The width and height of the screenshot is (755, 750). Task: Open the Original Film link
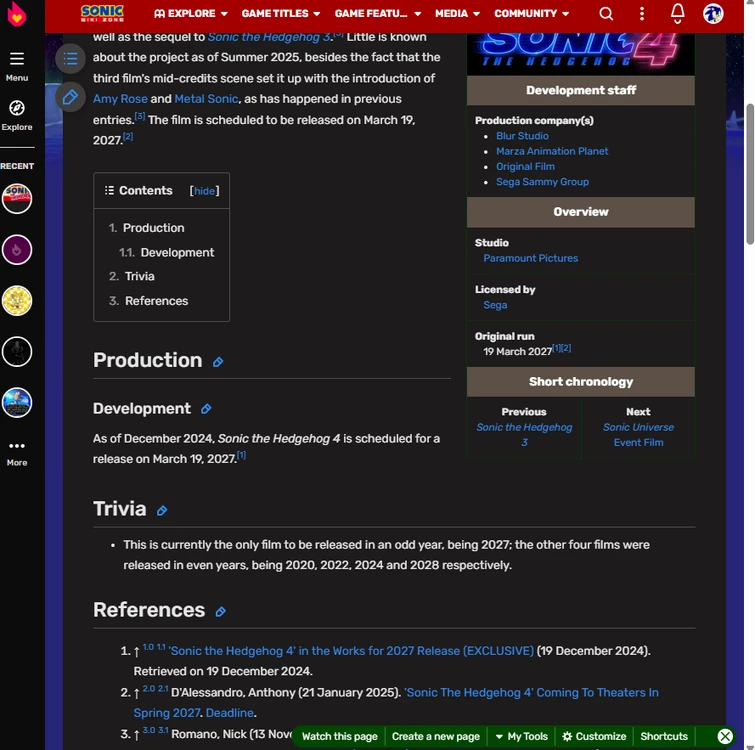(525, 167)
